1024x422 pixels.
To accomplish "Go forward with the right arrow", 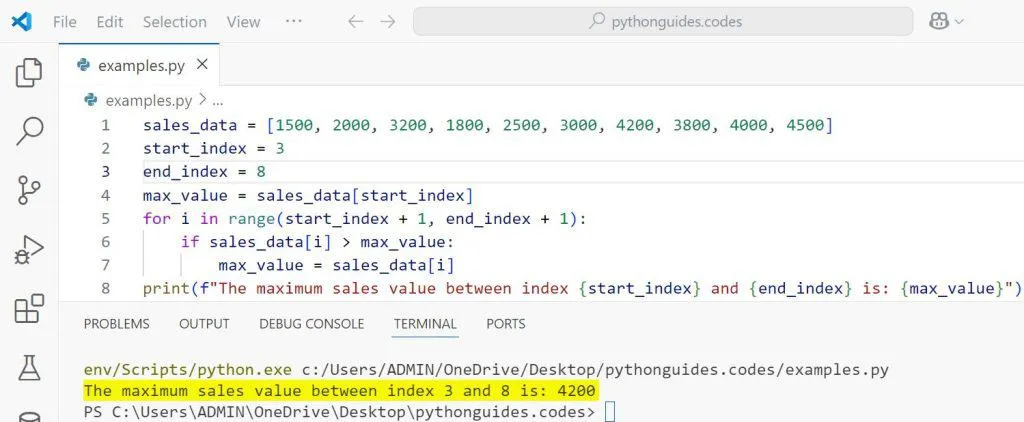I will coord(388,21).
